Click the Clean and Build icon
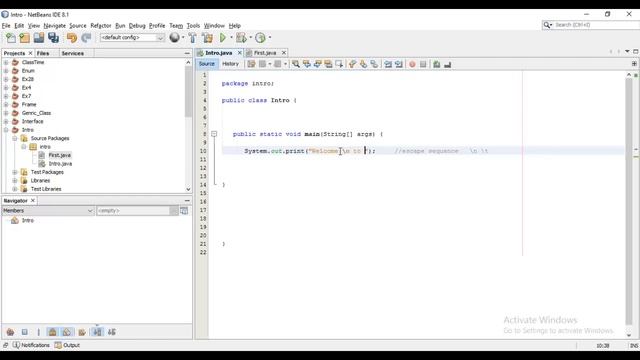The height and width of the screenshot is (360, 640). [x=207, y=38]
